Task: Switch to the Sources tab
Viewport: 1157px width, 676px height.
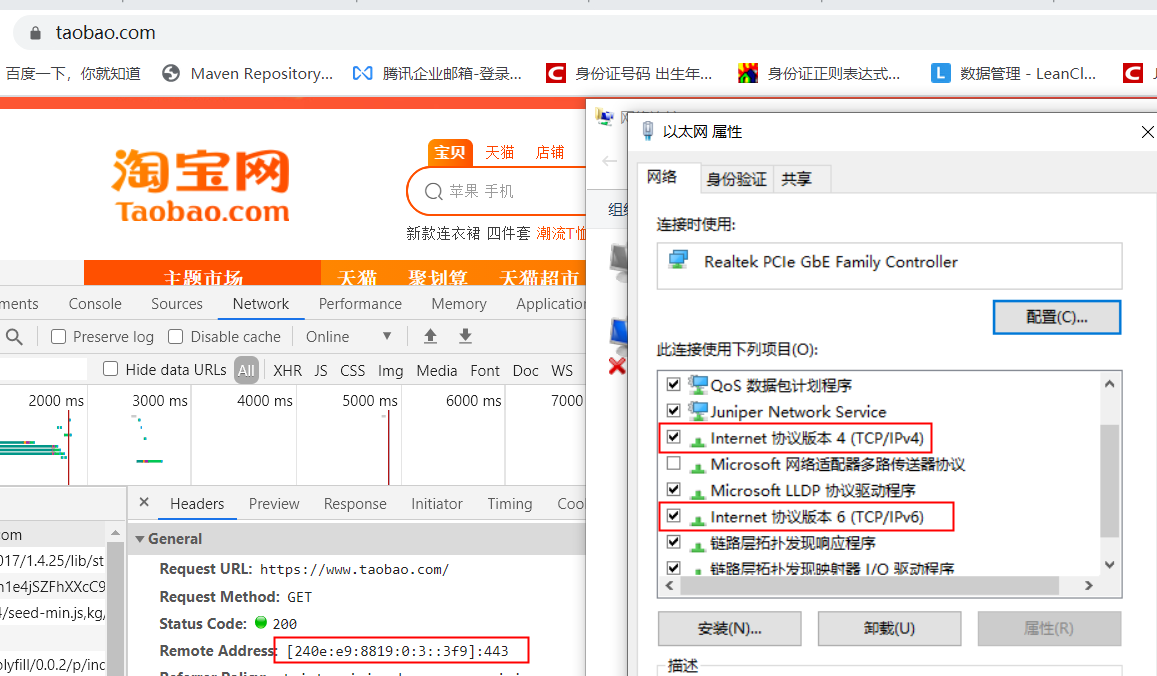Action: pyautogui.click(x=176, y=304)
